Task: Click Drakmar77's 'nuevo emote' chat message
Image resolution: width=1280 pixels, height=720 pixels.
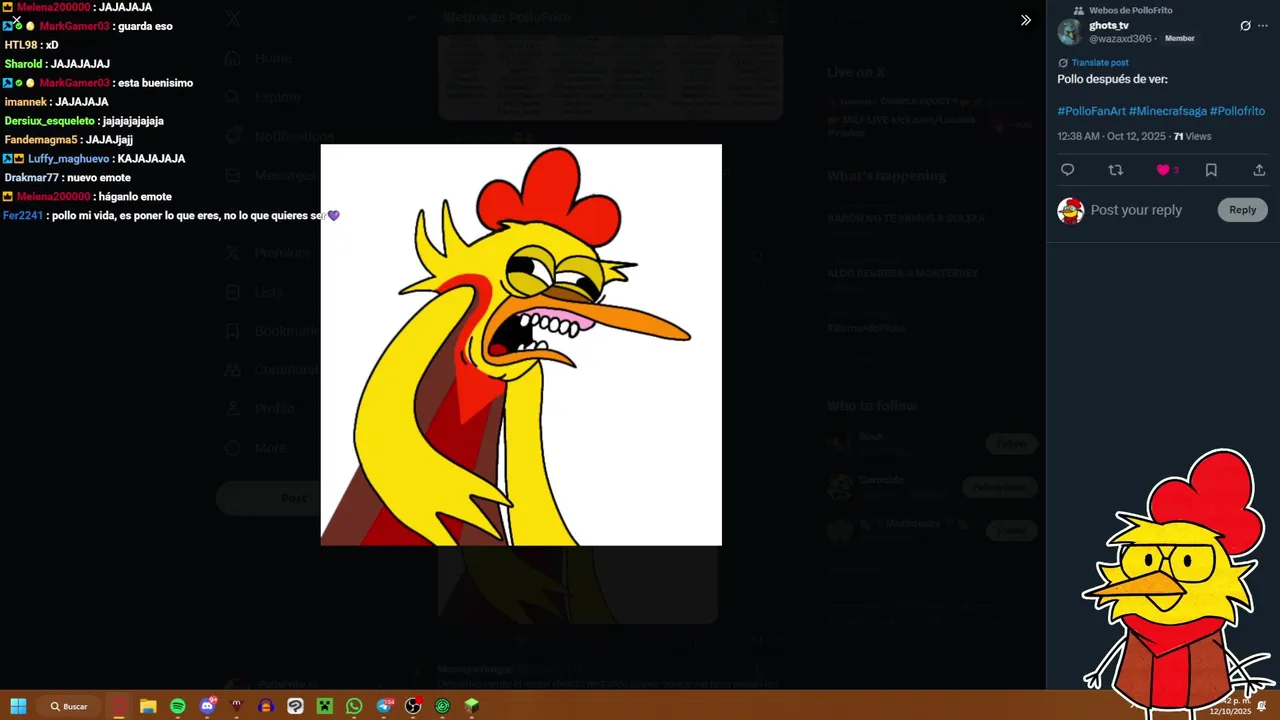Action: 68,178
